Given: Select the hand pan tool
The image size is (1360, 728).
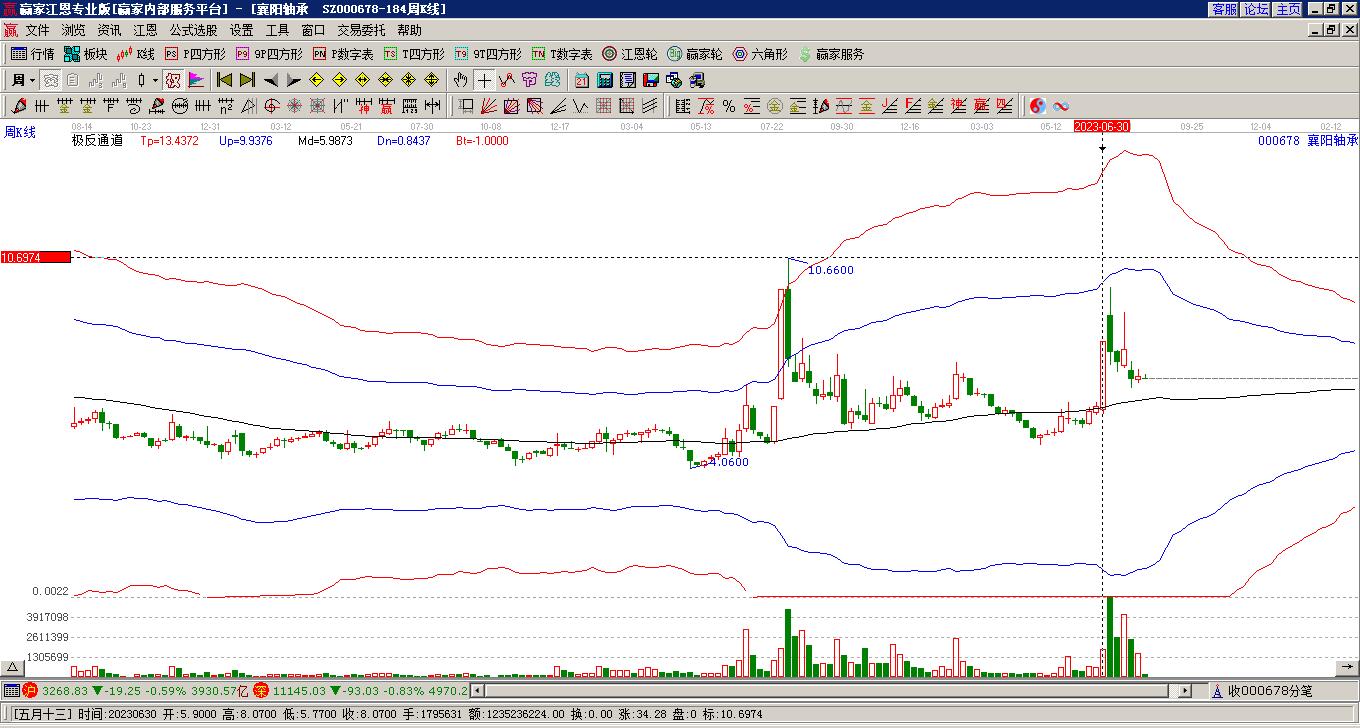Looking at the screenshot, I should (x=460, y=80).
